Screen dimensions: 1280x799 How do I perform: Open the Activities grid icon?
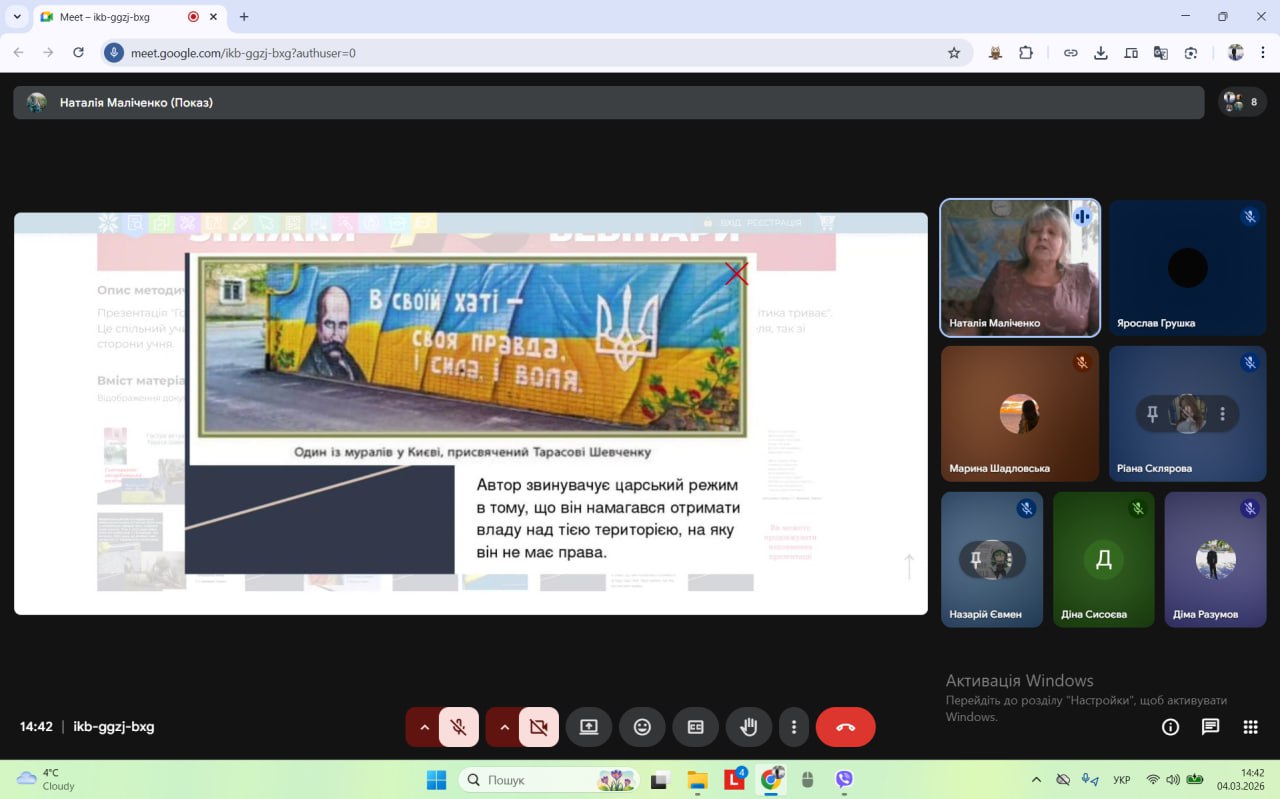coord(1250,727)
